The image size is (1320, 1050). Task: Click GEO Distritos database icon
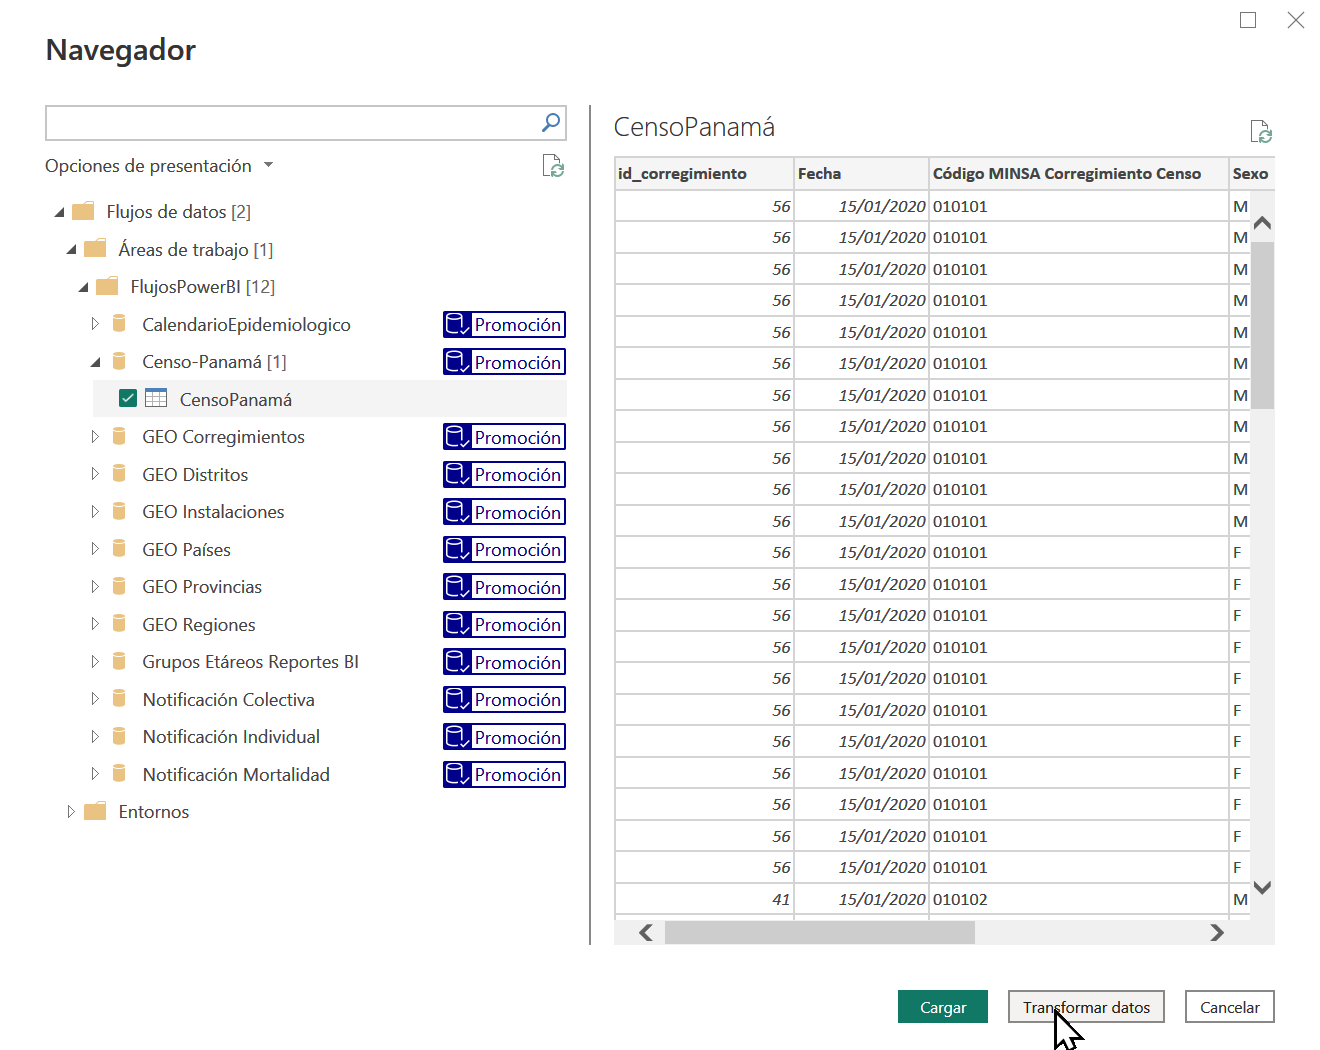click(119, 474)
